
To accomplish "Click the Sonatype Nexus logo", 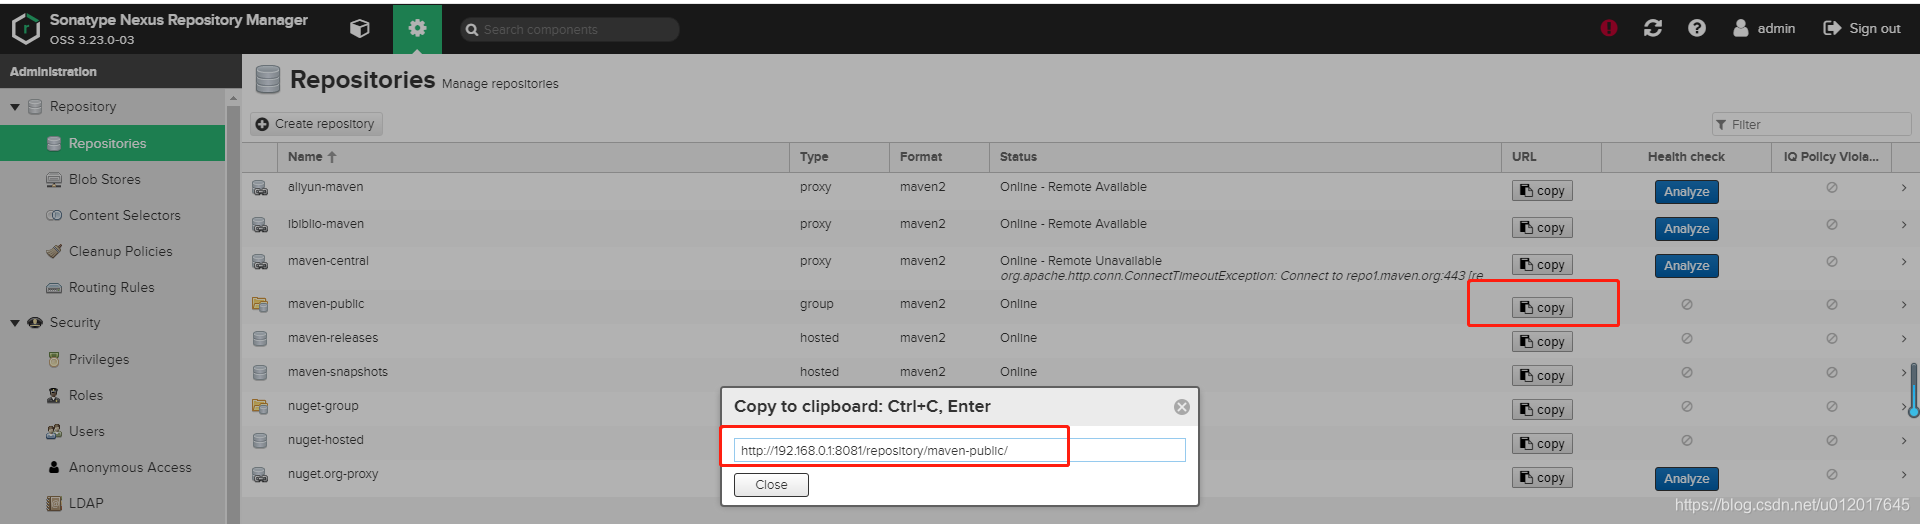I will click(25, 29).
